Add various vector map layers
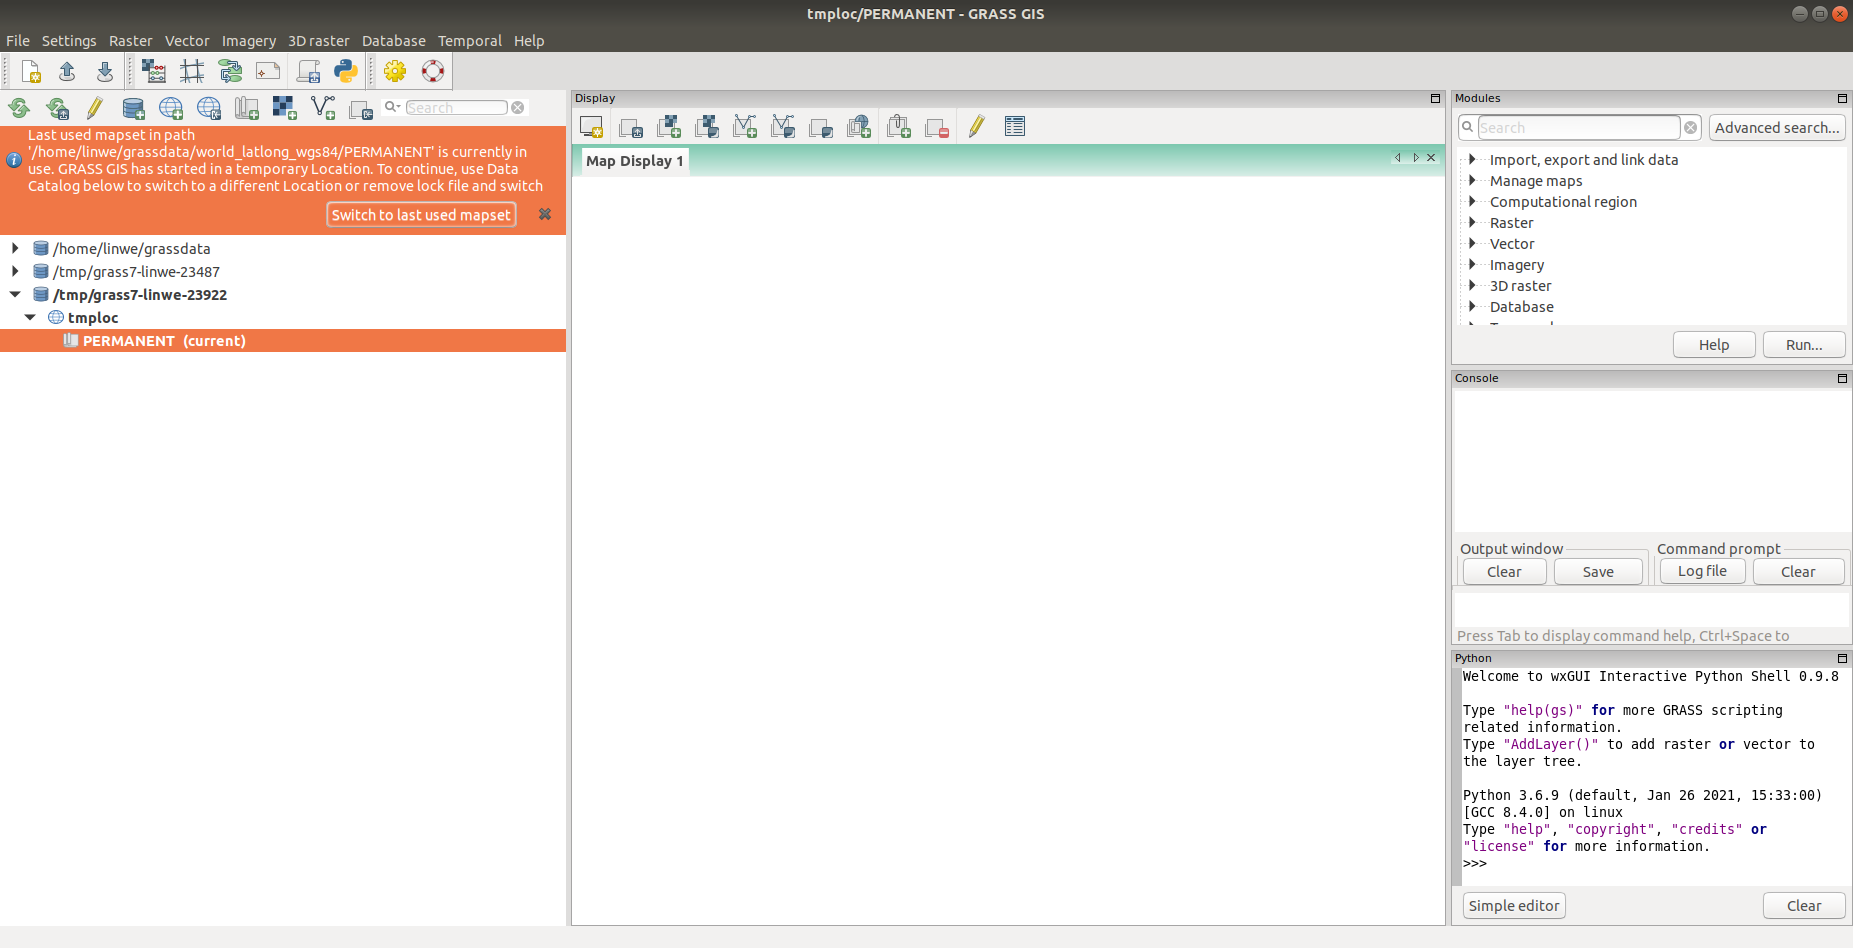Viewport: 1853px width, 948px height. pos(783,127)
